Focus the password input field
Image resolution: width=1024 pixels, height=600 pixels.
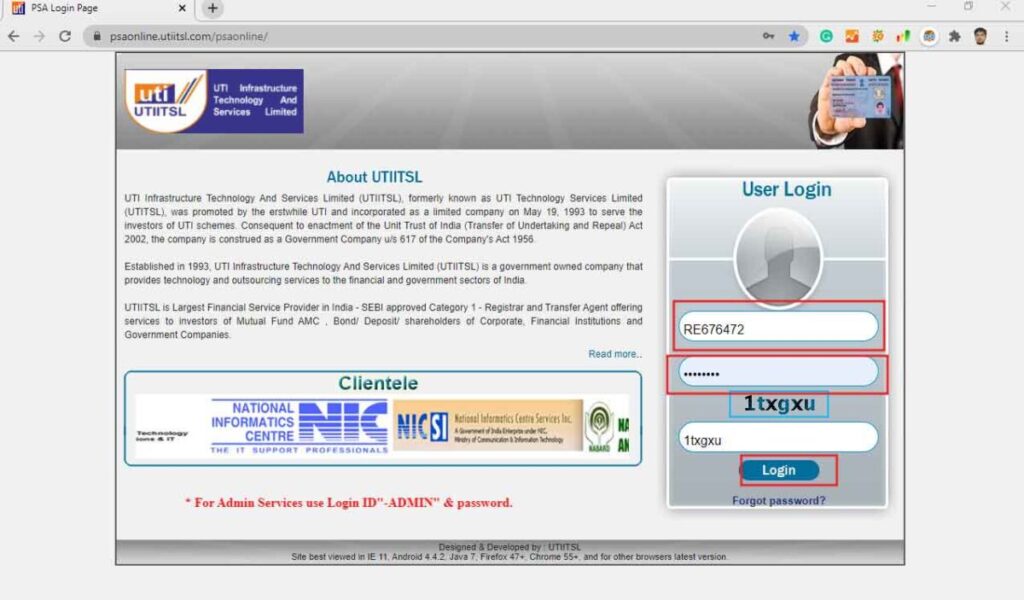(777, 373)
